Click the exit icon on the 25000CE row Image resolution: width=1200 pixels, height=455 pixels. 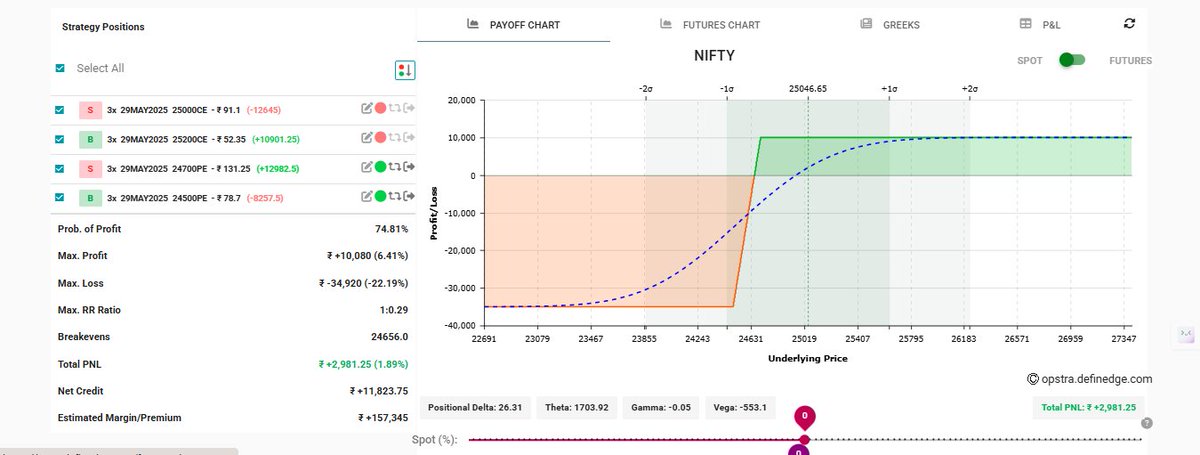(409, 108)
